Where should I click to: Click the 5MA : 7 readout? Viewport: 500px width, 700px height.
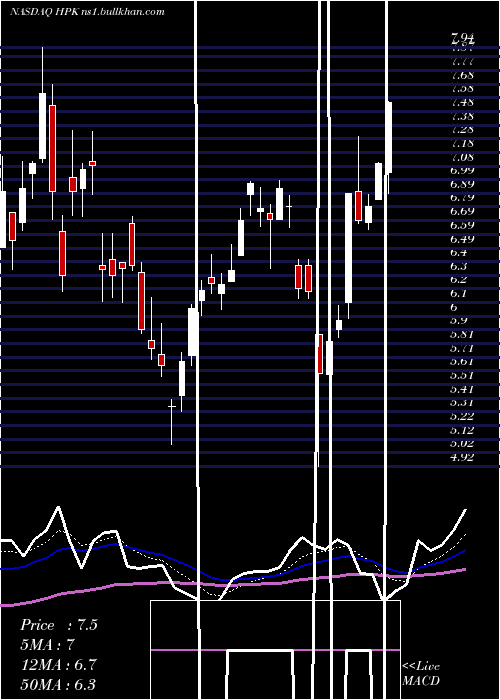(50, 645)
